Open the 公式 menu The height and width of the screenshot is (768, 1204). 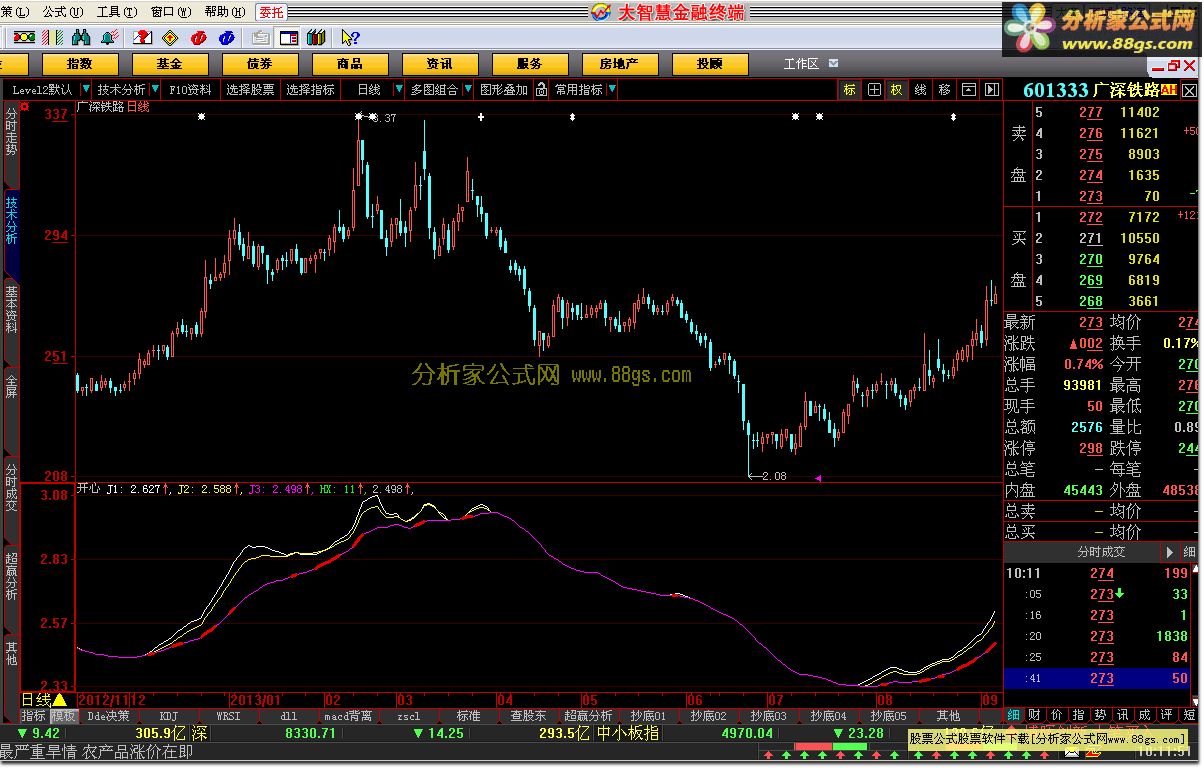[x=62, y=12]
